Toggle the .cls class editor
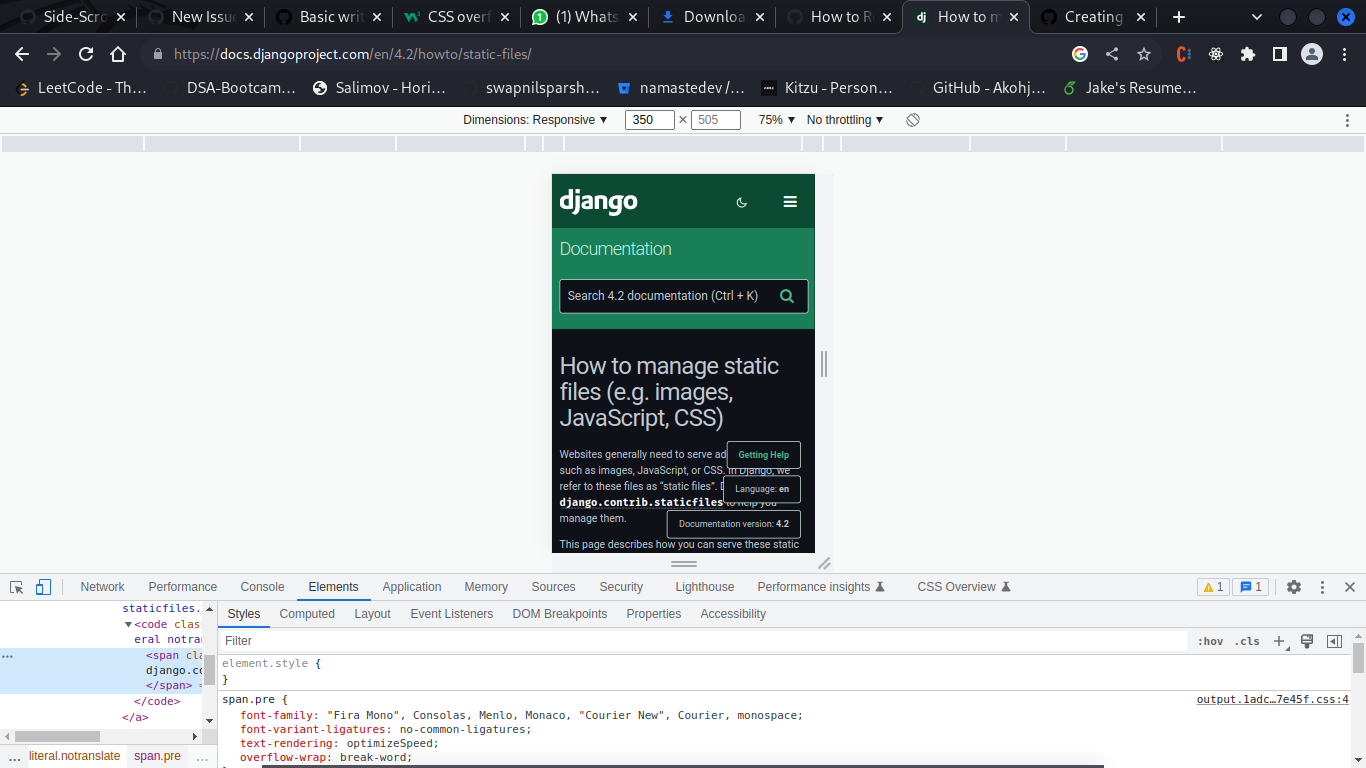1366x768 pixels. click(x=1247, y=641)
